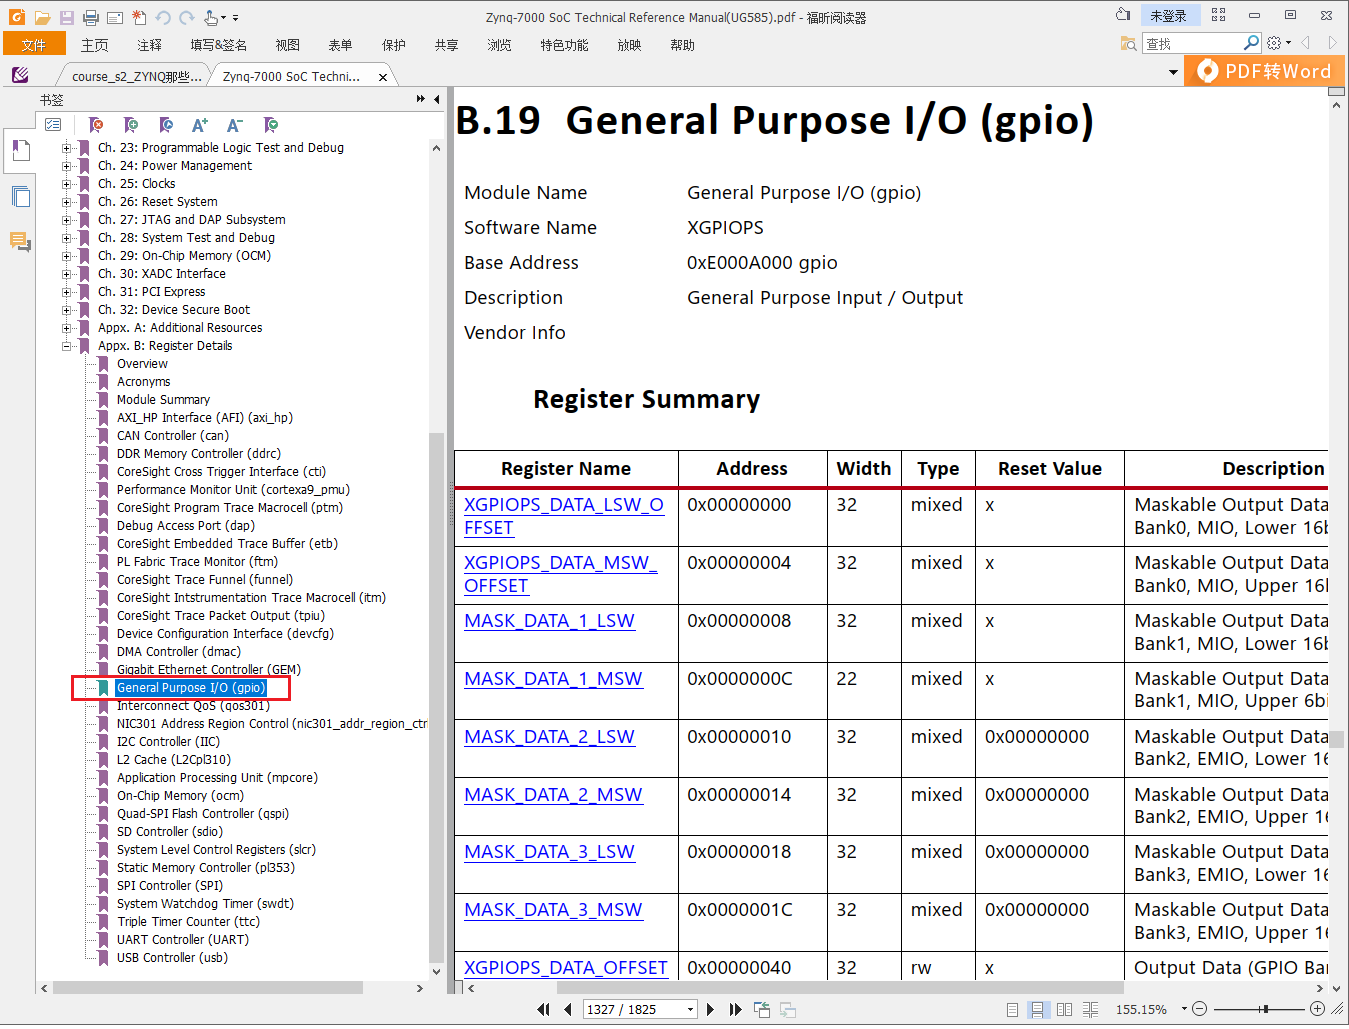Decrease bookmark font size with A- icon
Viewport: 1349px width, 1029px height.
[x=235, y=125]
